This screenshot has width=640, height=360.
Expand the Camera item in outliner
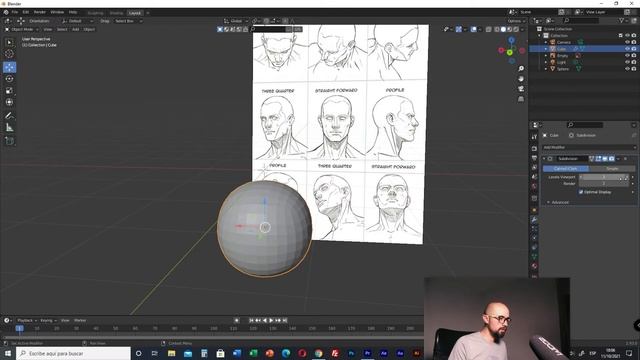click(x=546, y=42)
